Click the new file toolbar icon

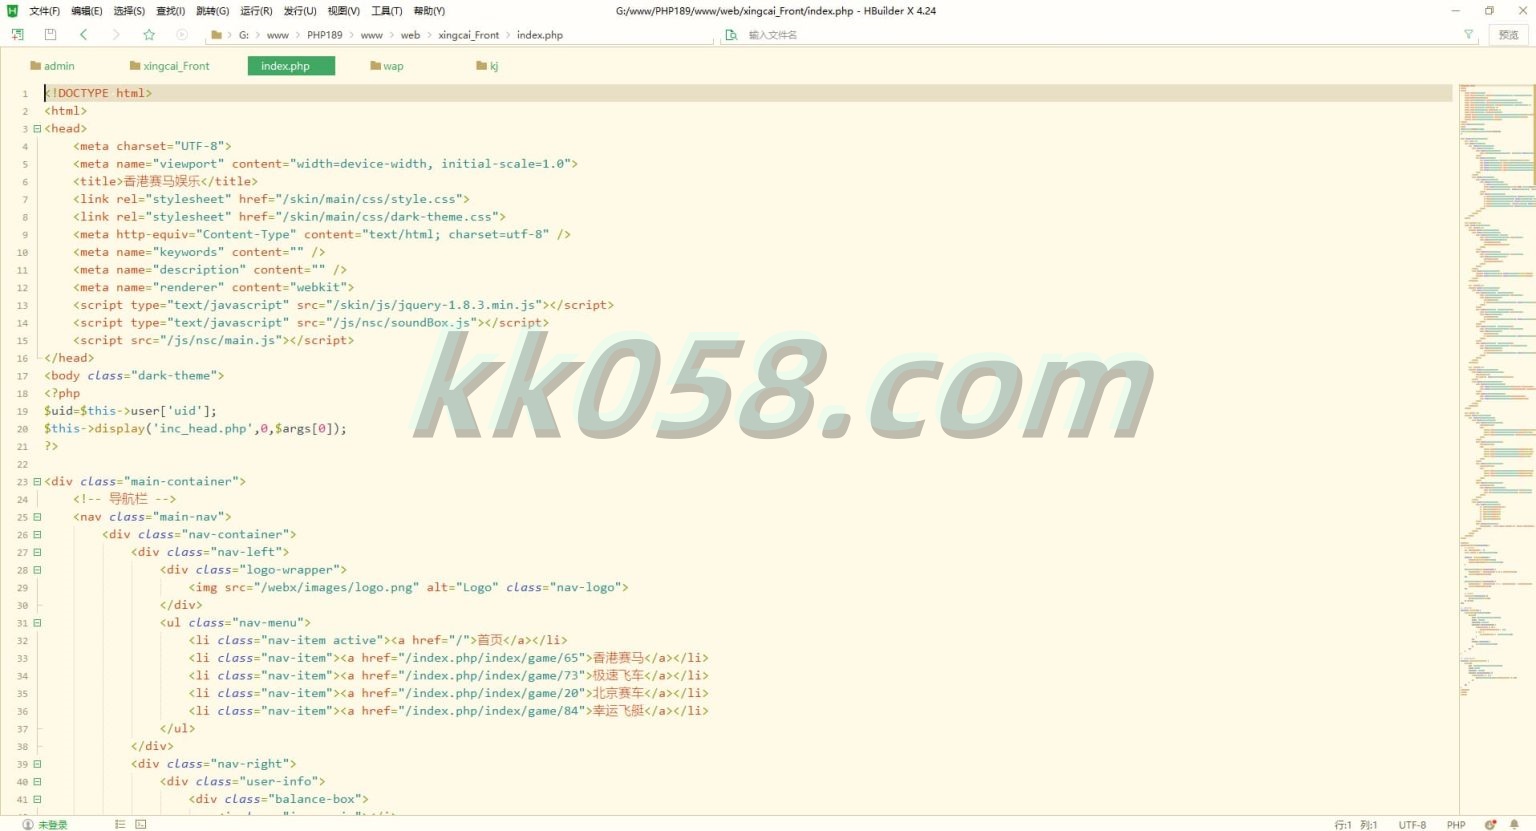click(x=17, y=35)
